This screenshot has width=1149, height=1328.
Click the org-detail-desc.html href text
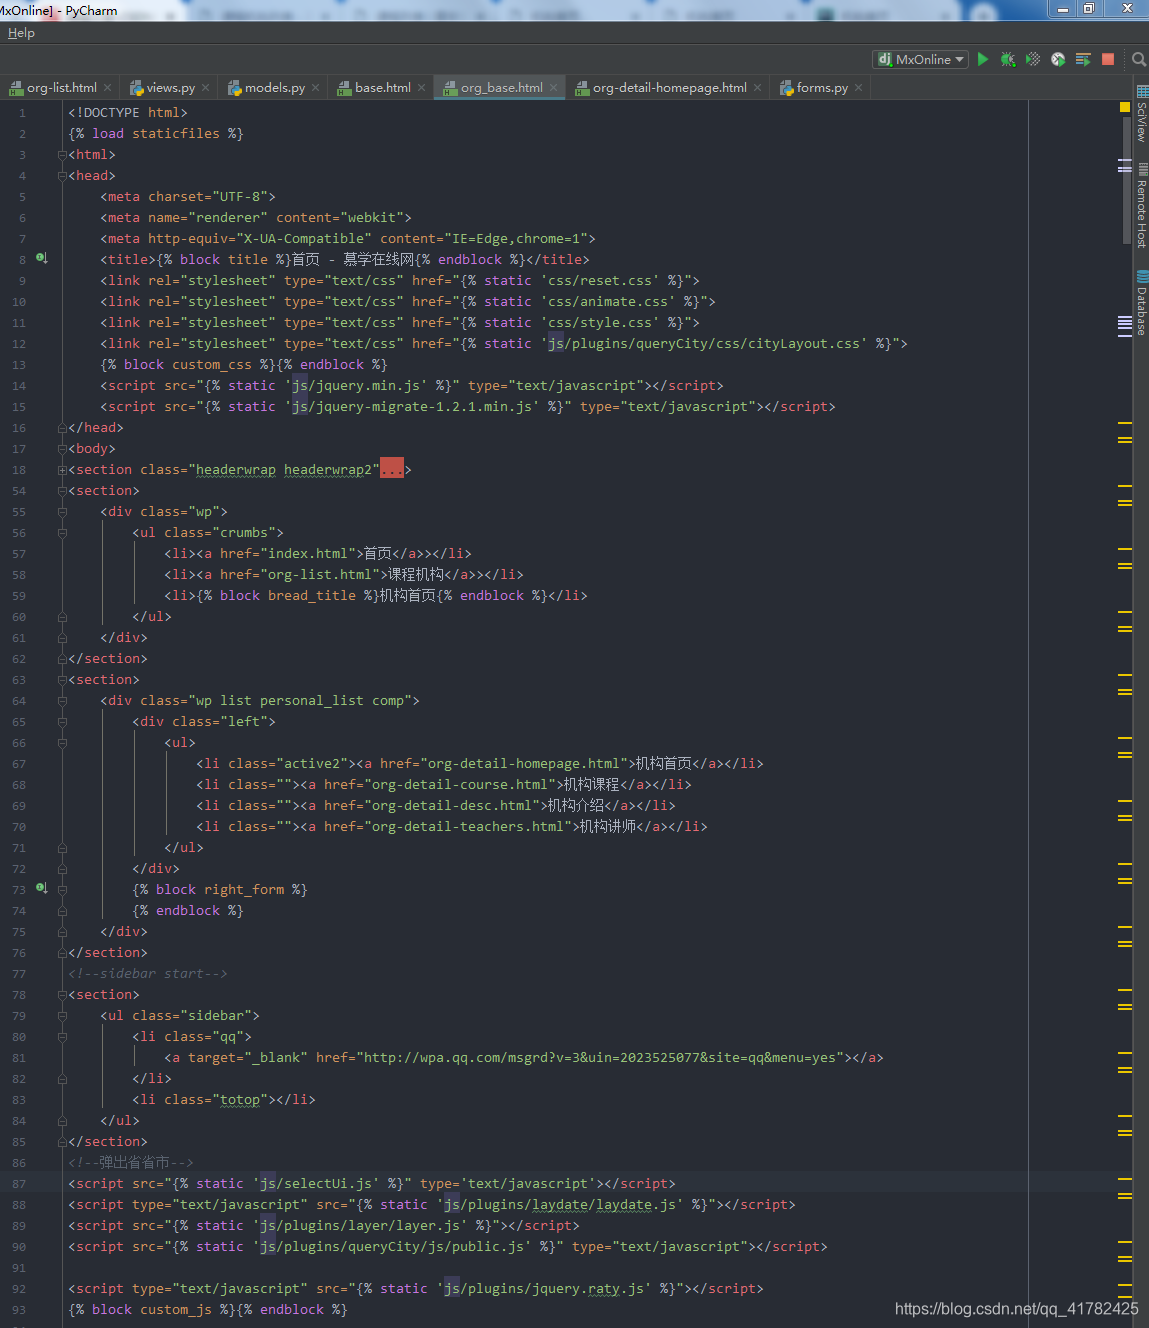451,805
